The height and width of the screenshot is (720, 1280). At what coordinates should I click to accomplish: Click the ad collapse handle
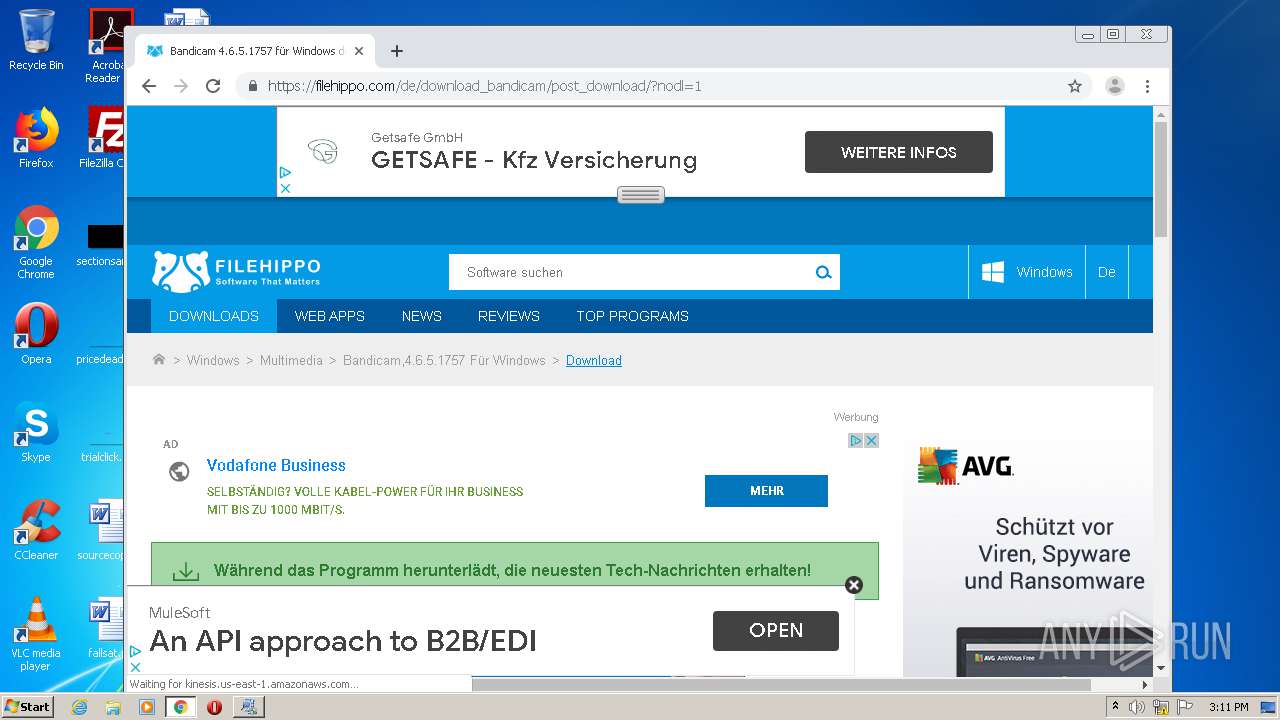pyautogui.click(x=641, y=195)
